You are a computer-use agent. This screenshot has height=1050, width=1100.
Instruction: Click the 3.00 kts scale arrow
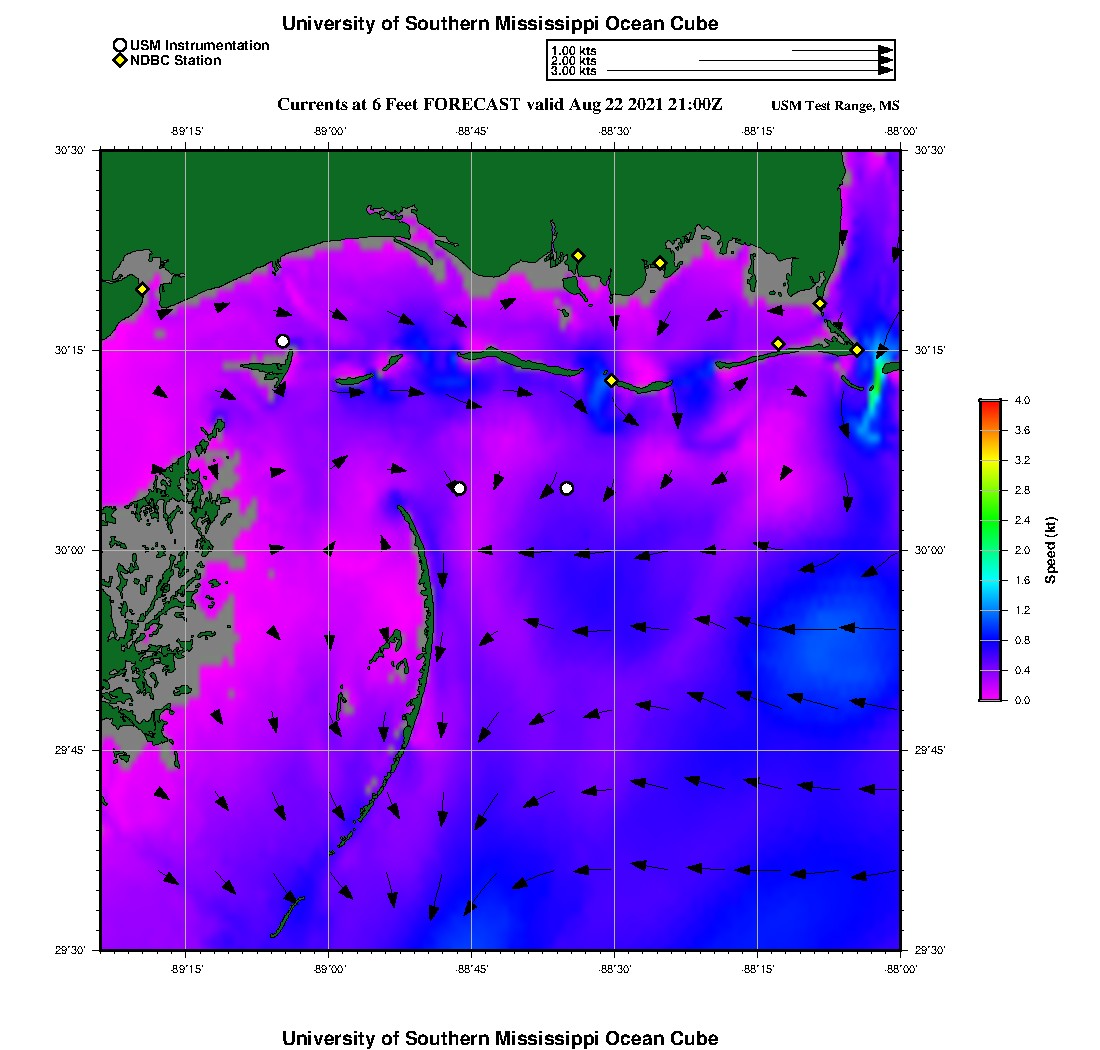click(x=750, y=71)
